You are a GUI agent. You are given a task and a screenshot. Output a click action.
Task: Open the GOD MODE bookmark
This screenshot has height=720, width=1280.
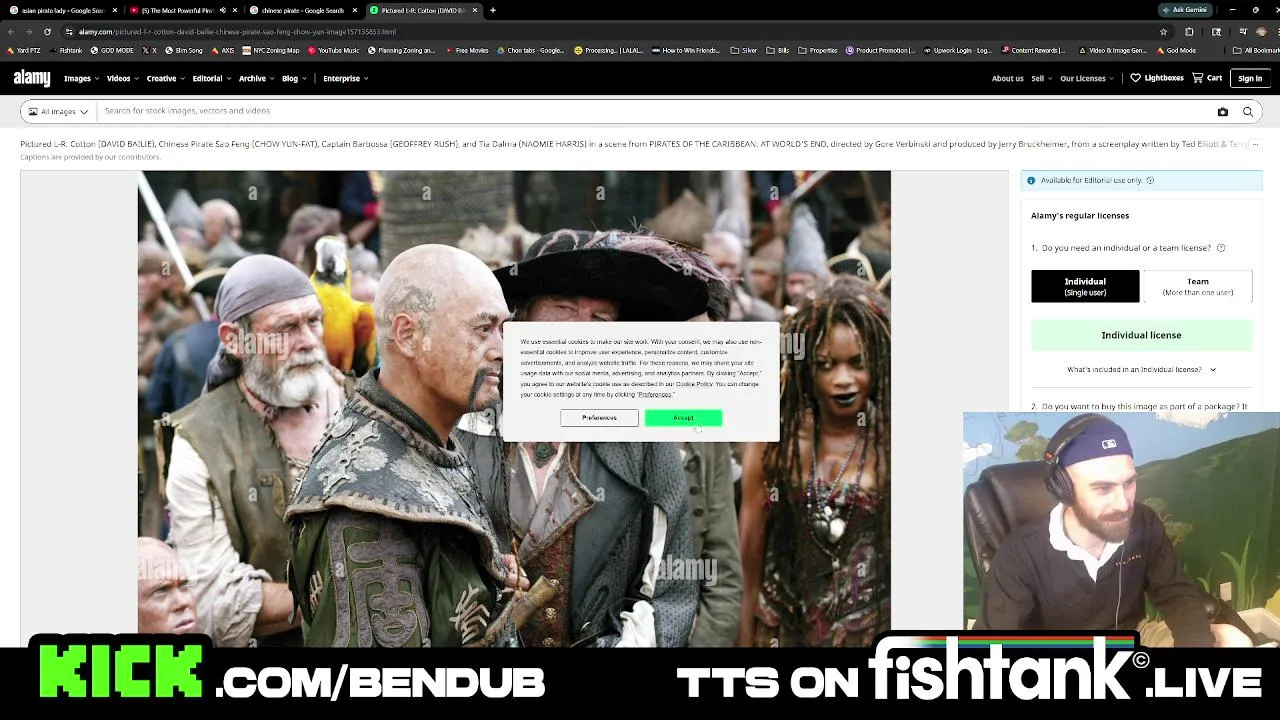coord(112,50)
